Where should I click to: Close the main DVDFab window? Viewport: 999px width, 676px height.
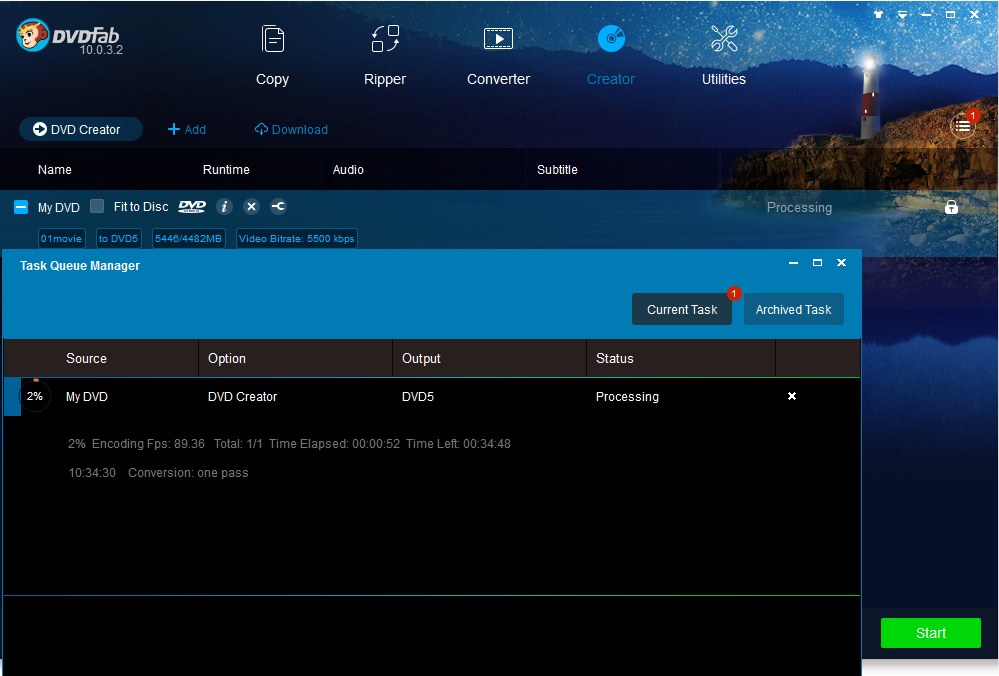point(974,14)
